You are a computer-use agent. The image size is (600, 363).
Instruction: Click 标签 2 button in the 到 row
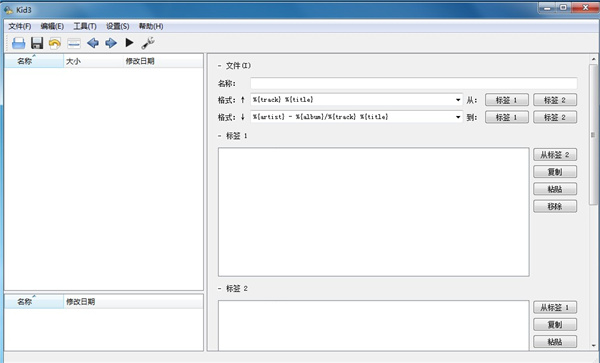coord(555,117)
